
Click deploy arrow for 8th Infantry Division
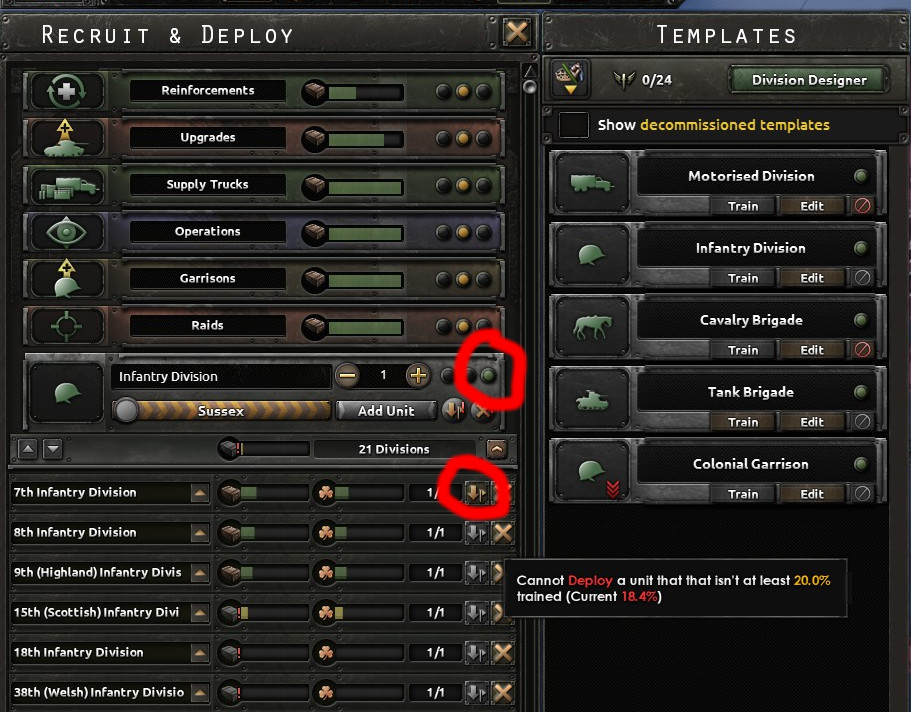(476, 532)
